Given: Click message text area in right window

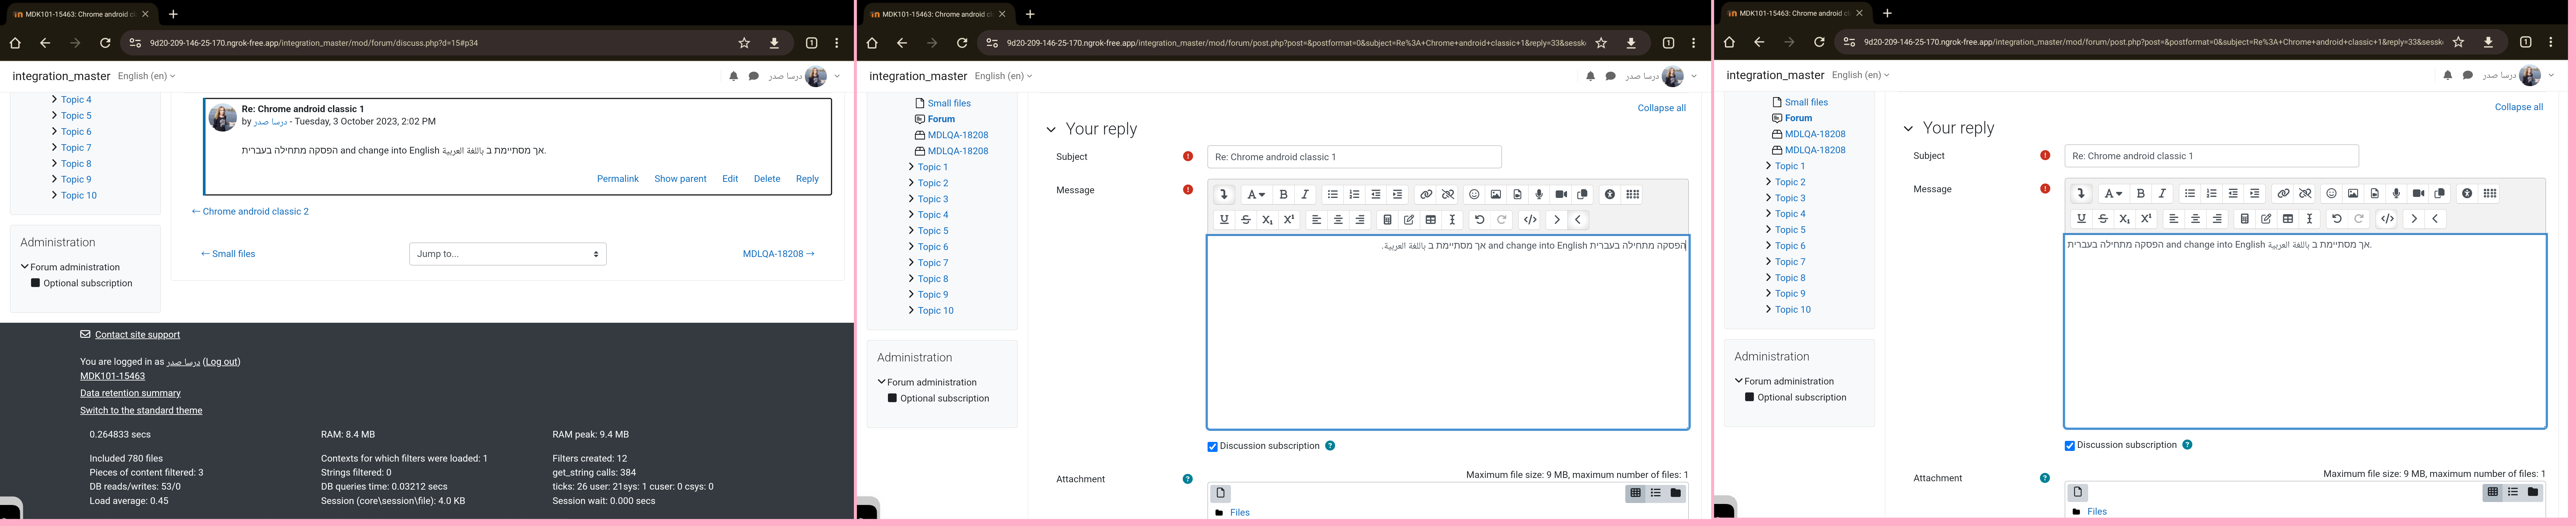Looking at the screenshot, I should (x=2305, y=331).
